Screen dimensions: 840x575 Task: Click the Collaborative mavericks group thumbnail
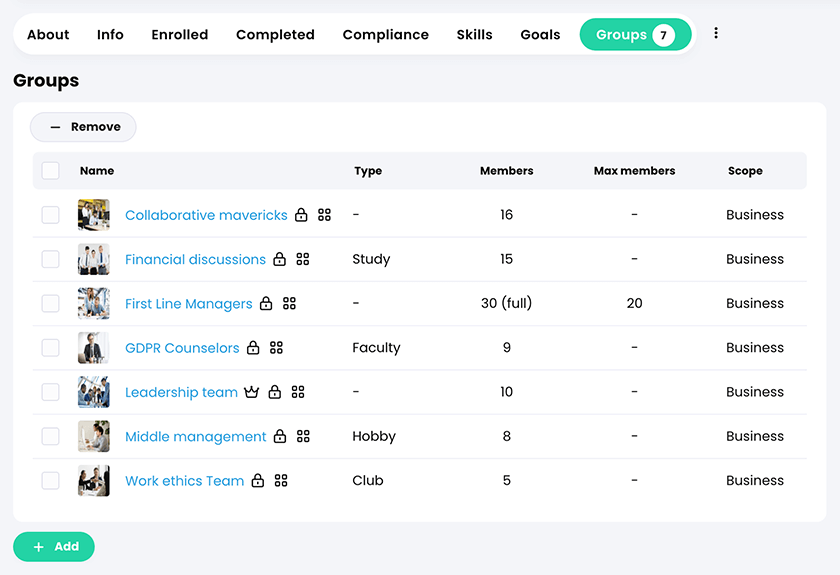tap(94, 215)
